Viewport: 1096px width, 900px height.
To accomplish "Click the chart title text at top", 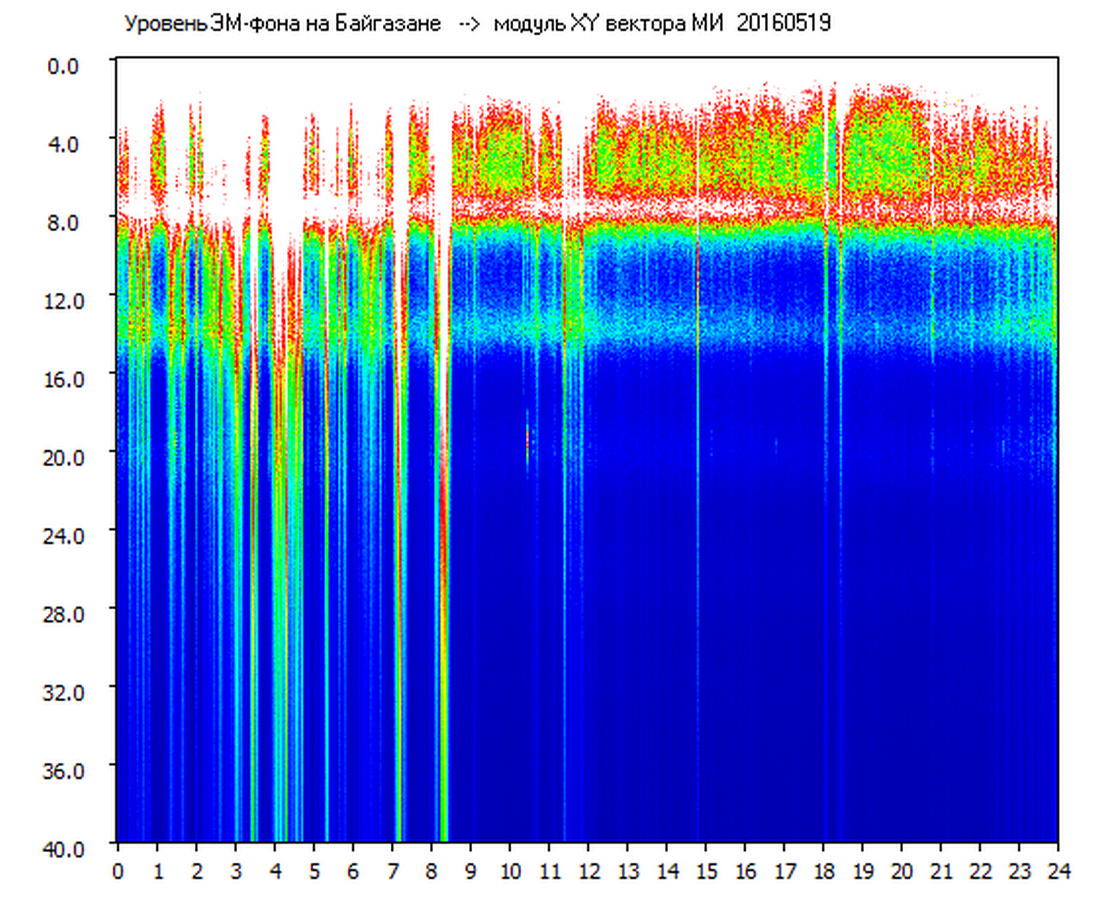I will pos(476,24).
